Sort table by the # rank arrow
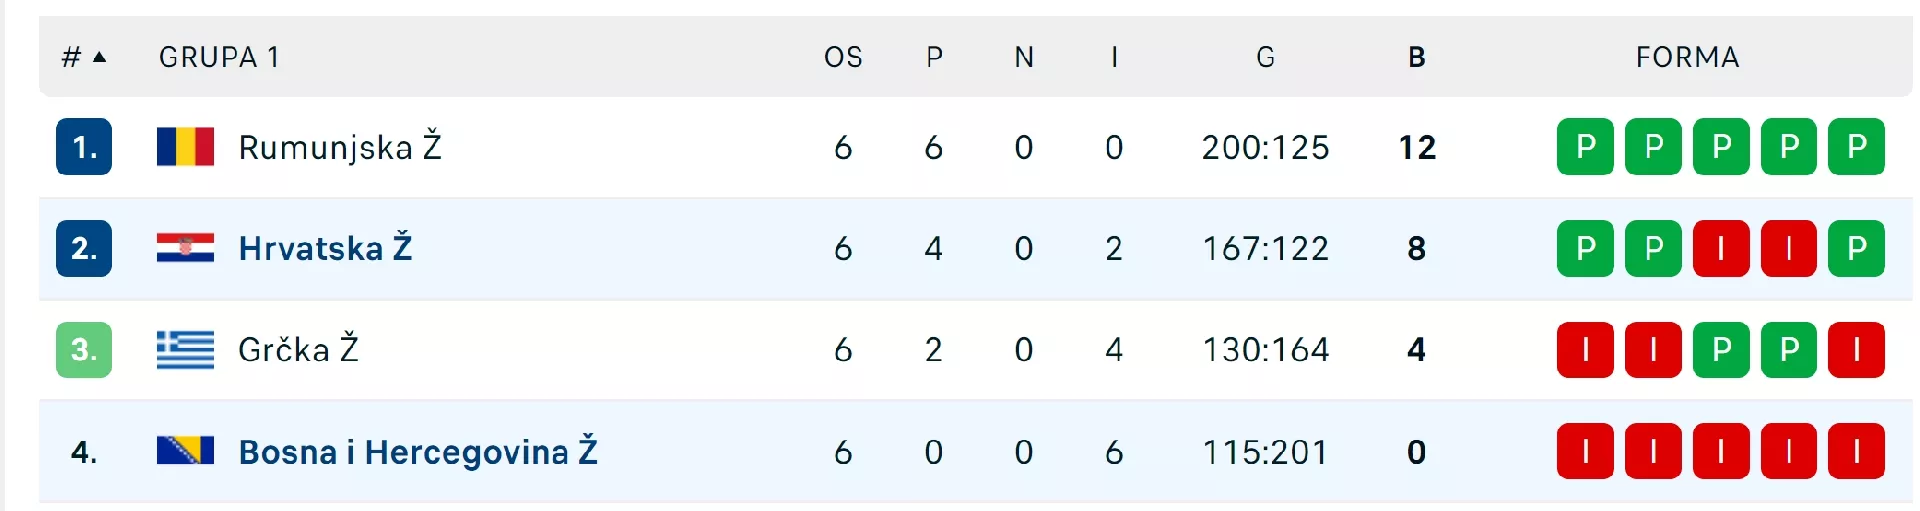Image resolution: width=1920 pixels, height=511 pixels. click(x=99, y=57)
